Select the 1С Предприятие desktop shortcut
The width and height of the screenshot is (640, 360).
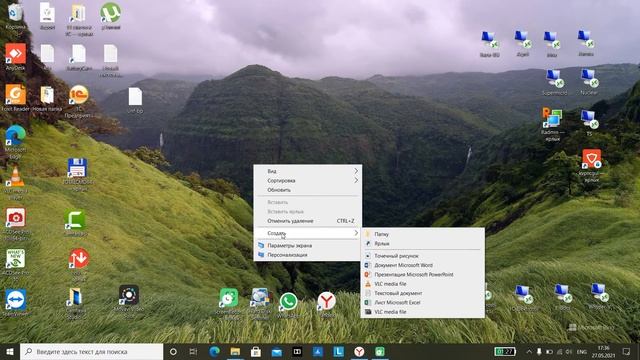(x=78, y=95)
